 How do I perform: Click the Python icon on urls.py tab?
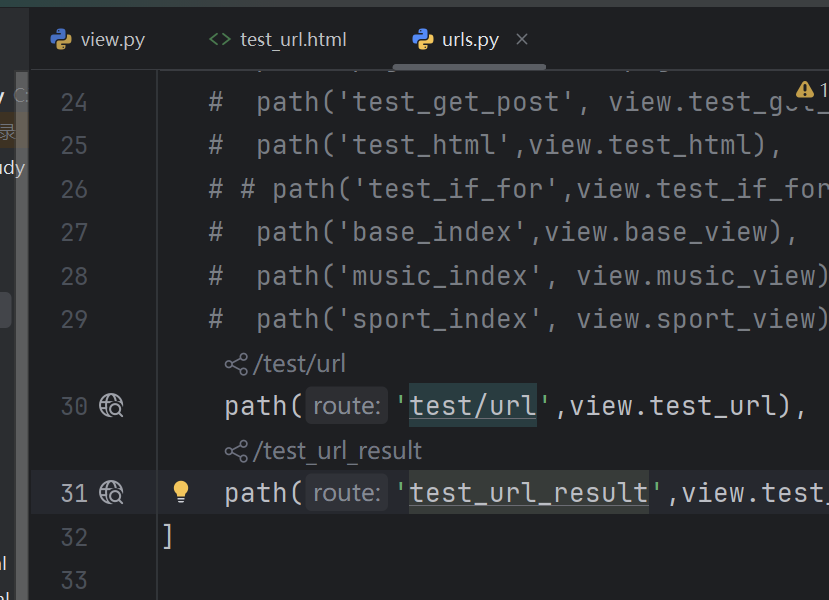click(422, 40)
